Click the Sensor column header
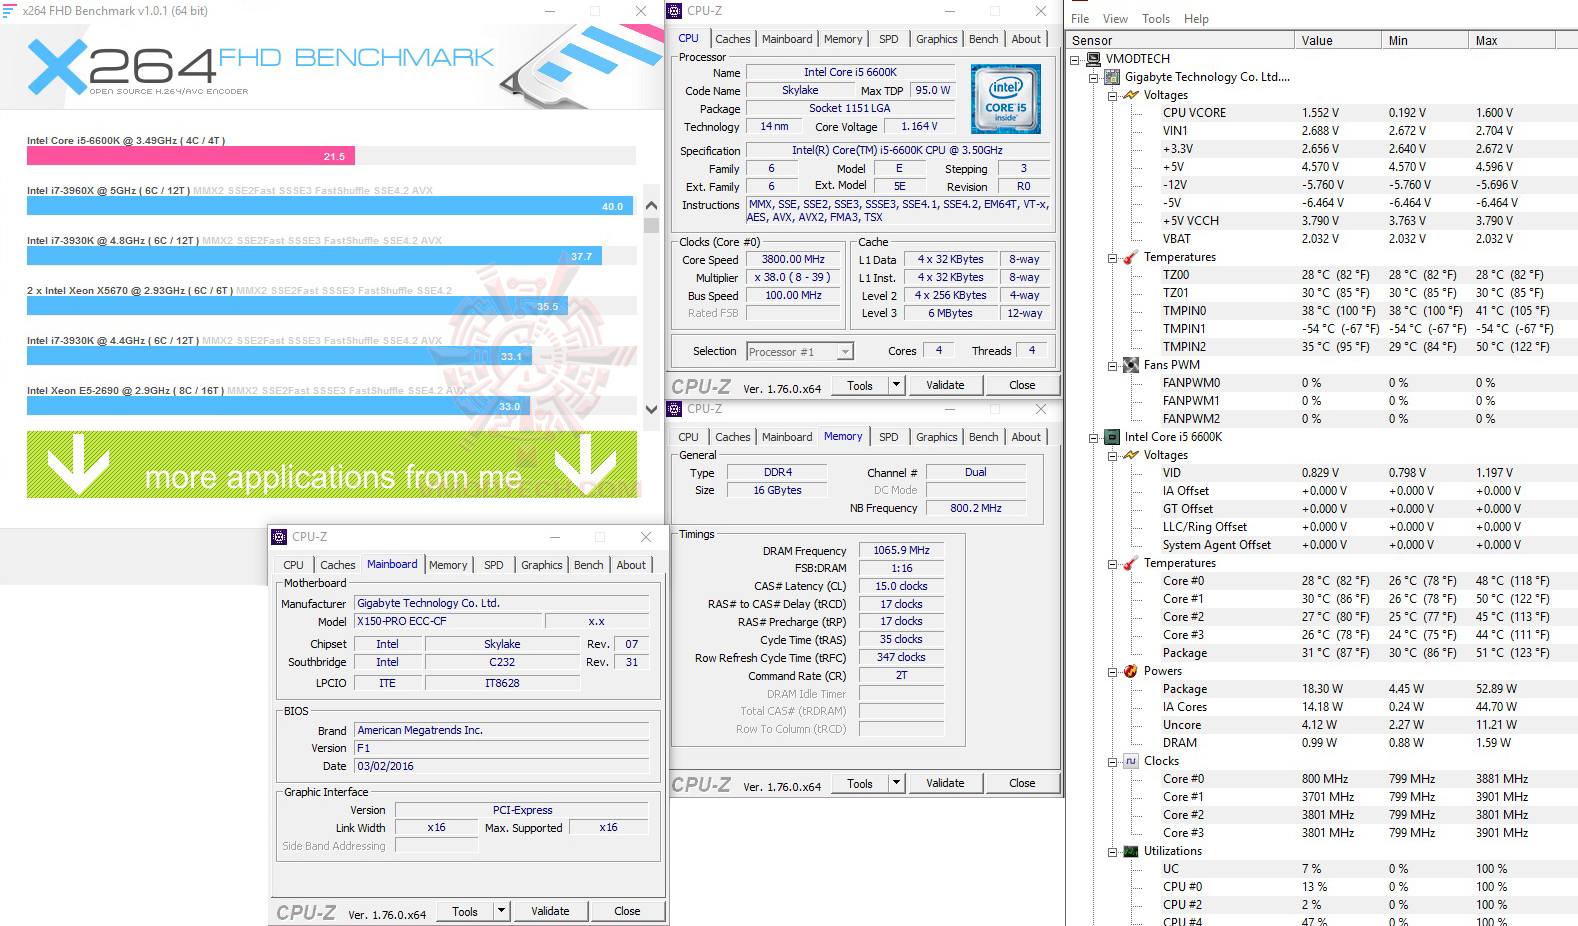Image resolution: width=1578 pixels, height=926 pixels. tap(1180, 41)
